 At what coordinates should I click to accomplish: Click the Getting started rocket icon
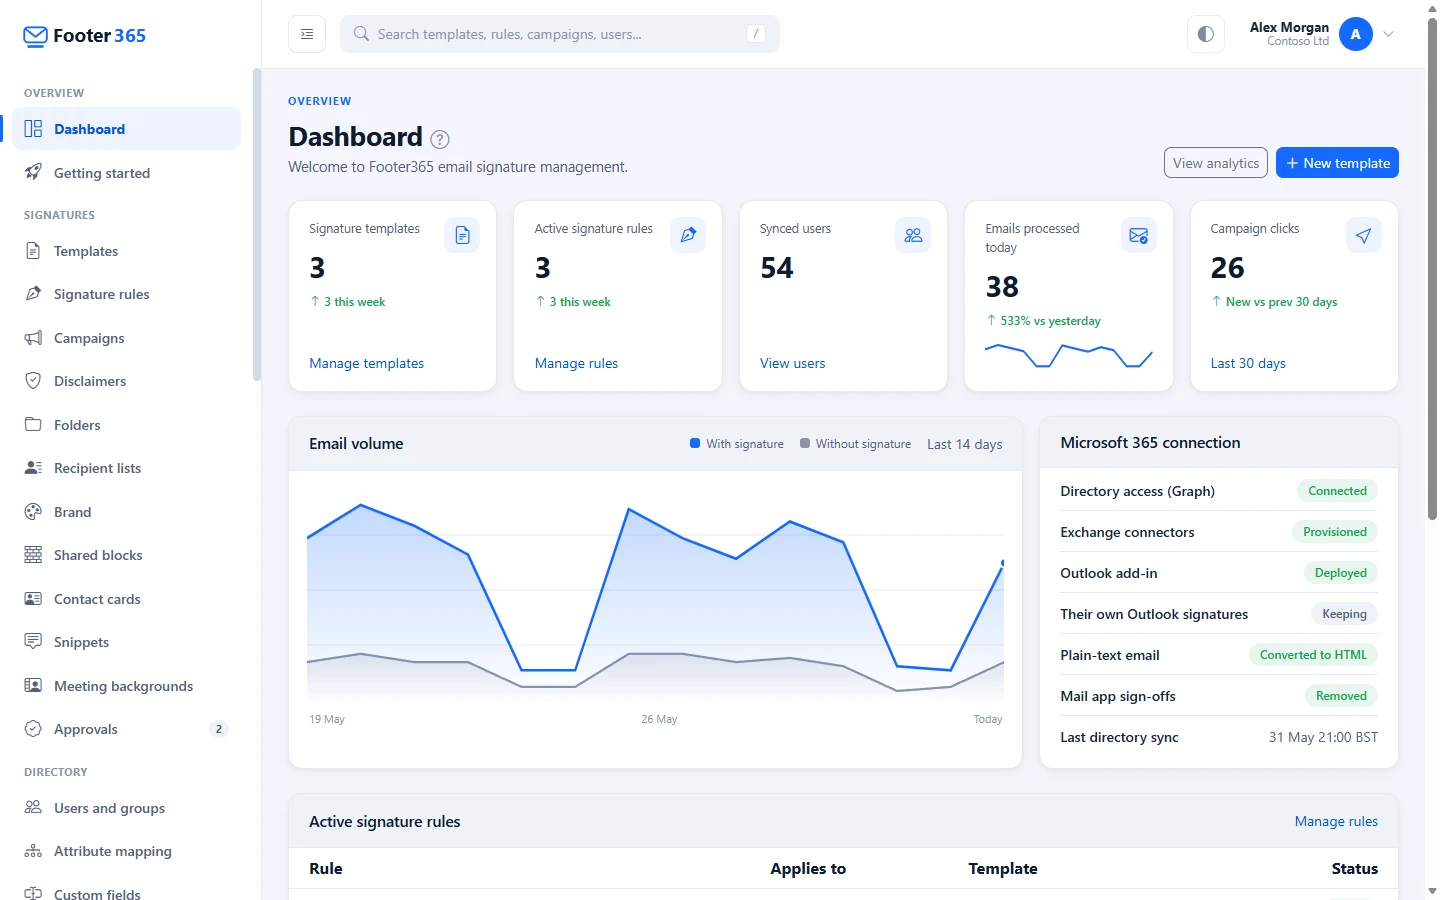click(33, 172)
